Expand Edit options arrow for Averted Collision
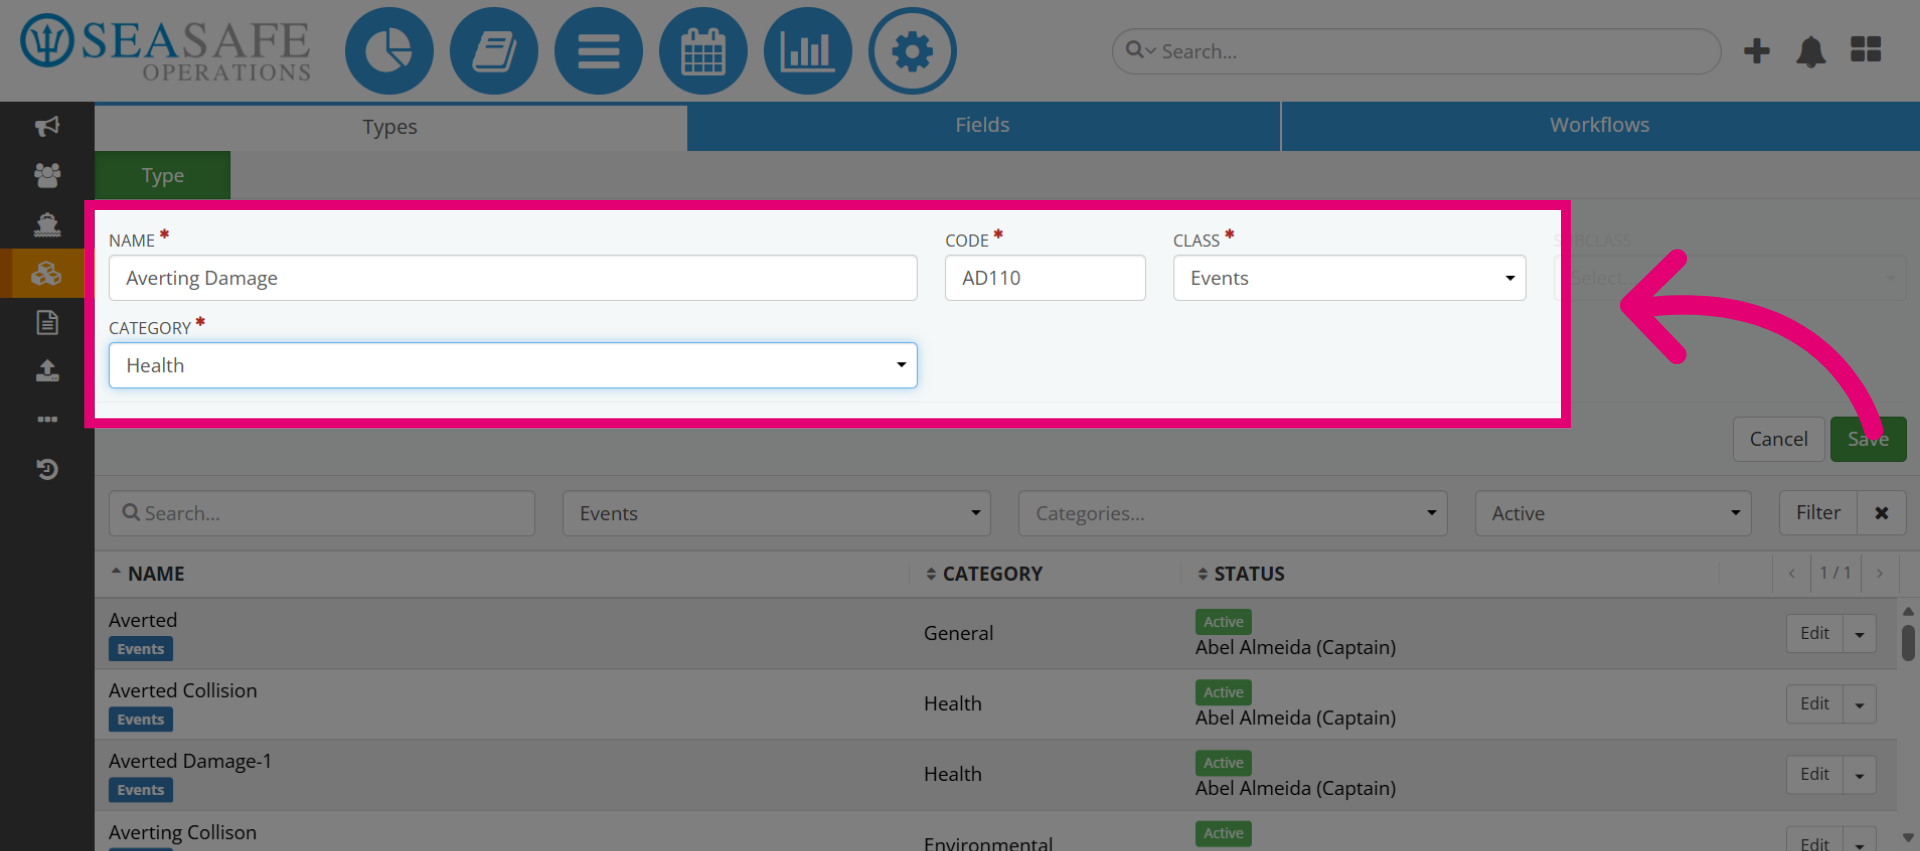The width and height of the screenshot is (1920, 851). click(1860, 704)
